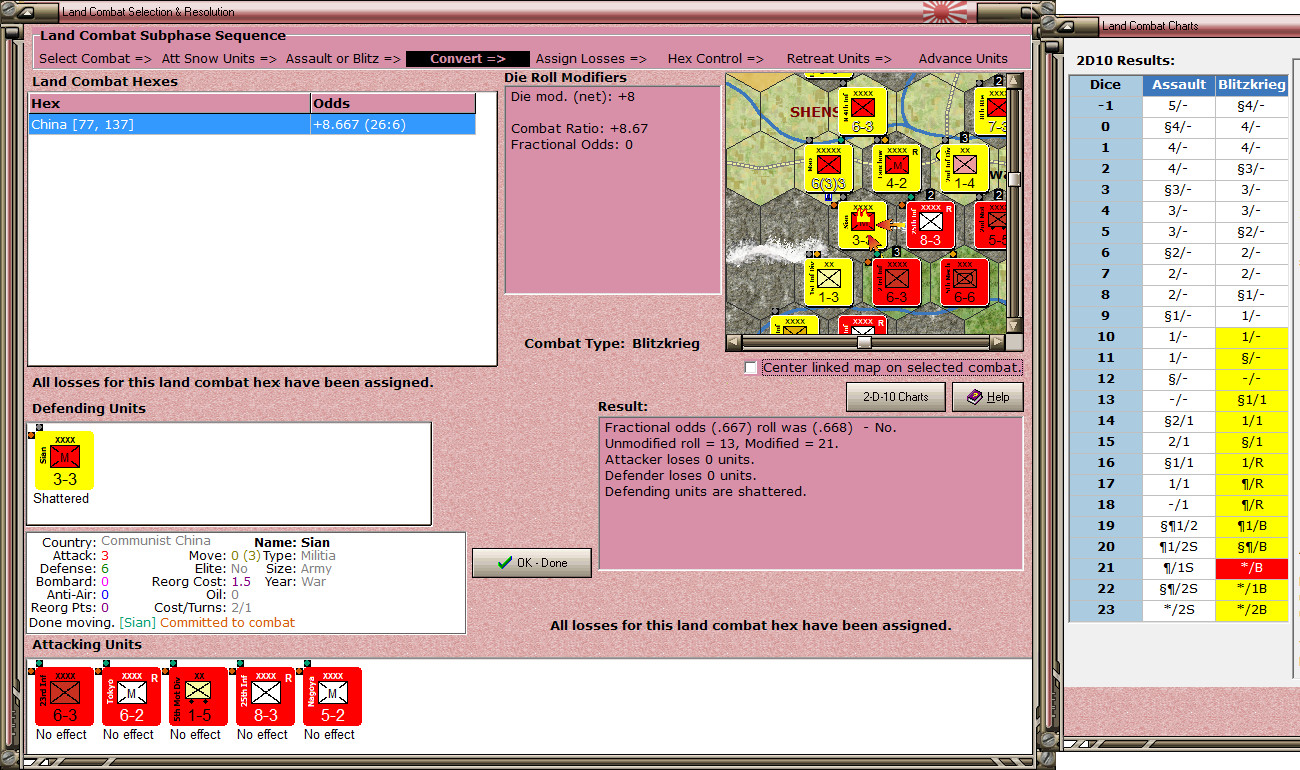Click the "Committed to combat" status text

coord(228,623)
